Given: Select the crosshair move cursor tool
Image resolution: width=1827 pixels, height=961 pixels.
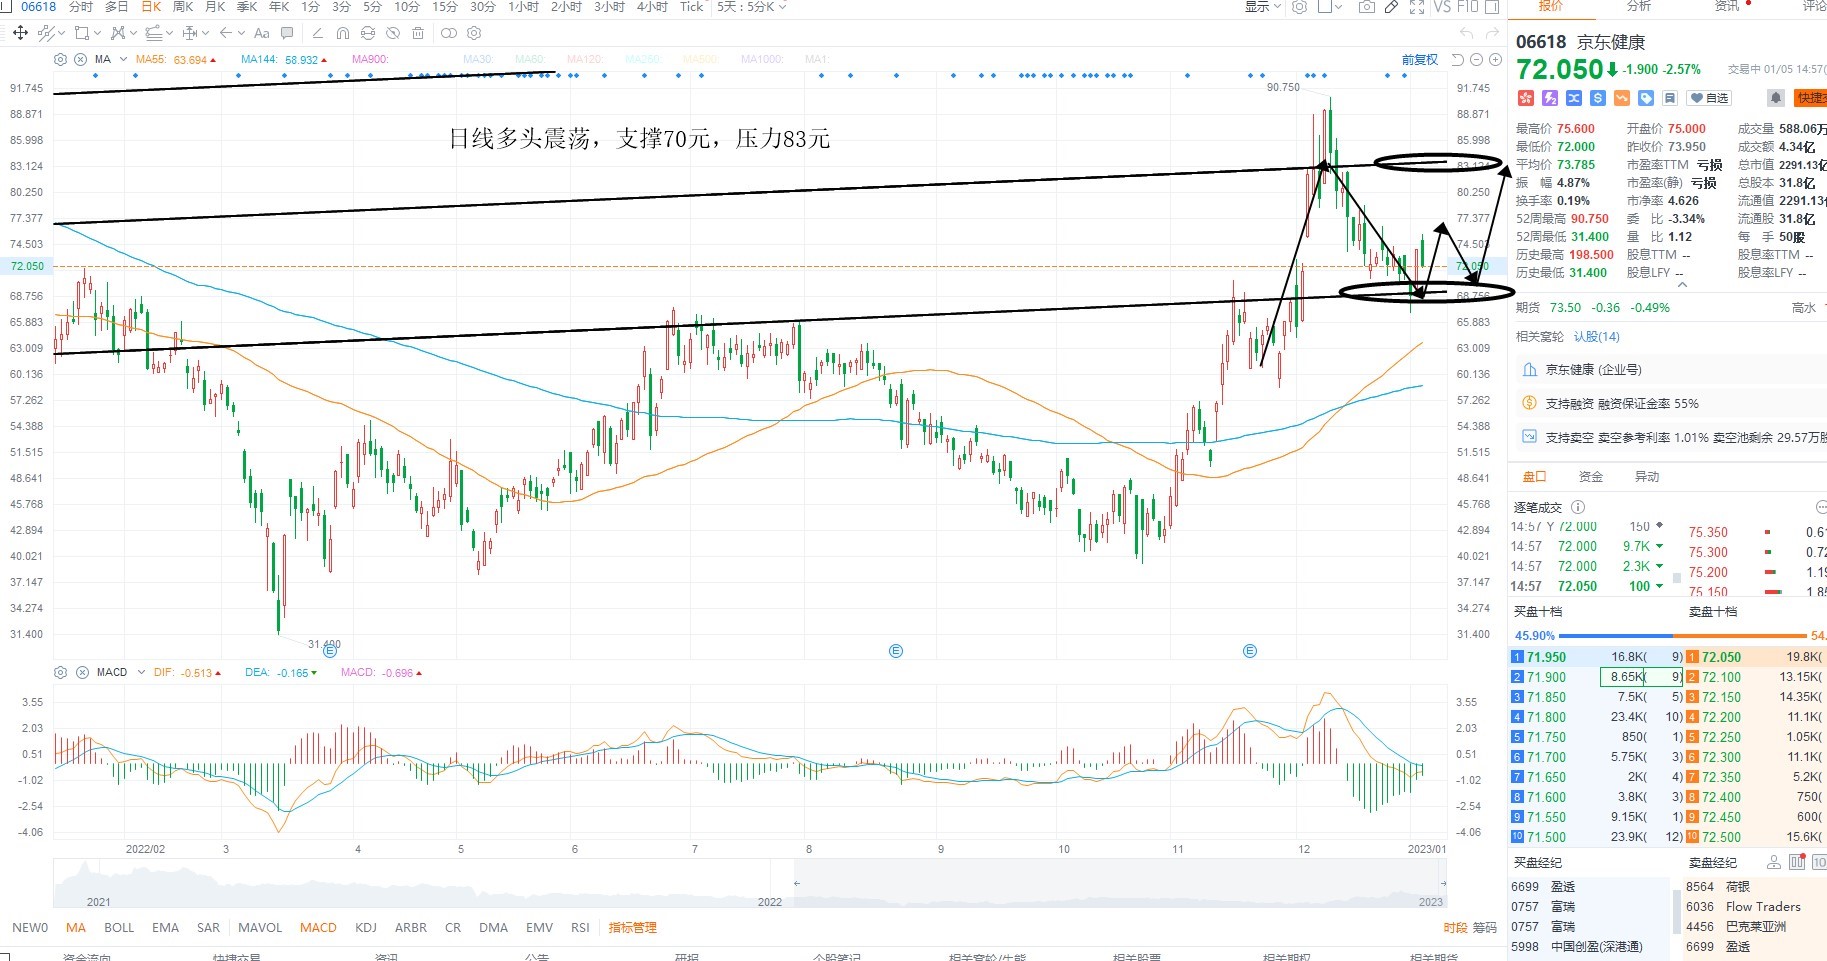Looking at the screenshot, I should [x=20, y=33].
